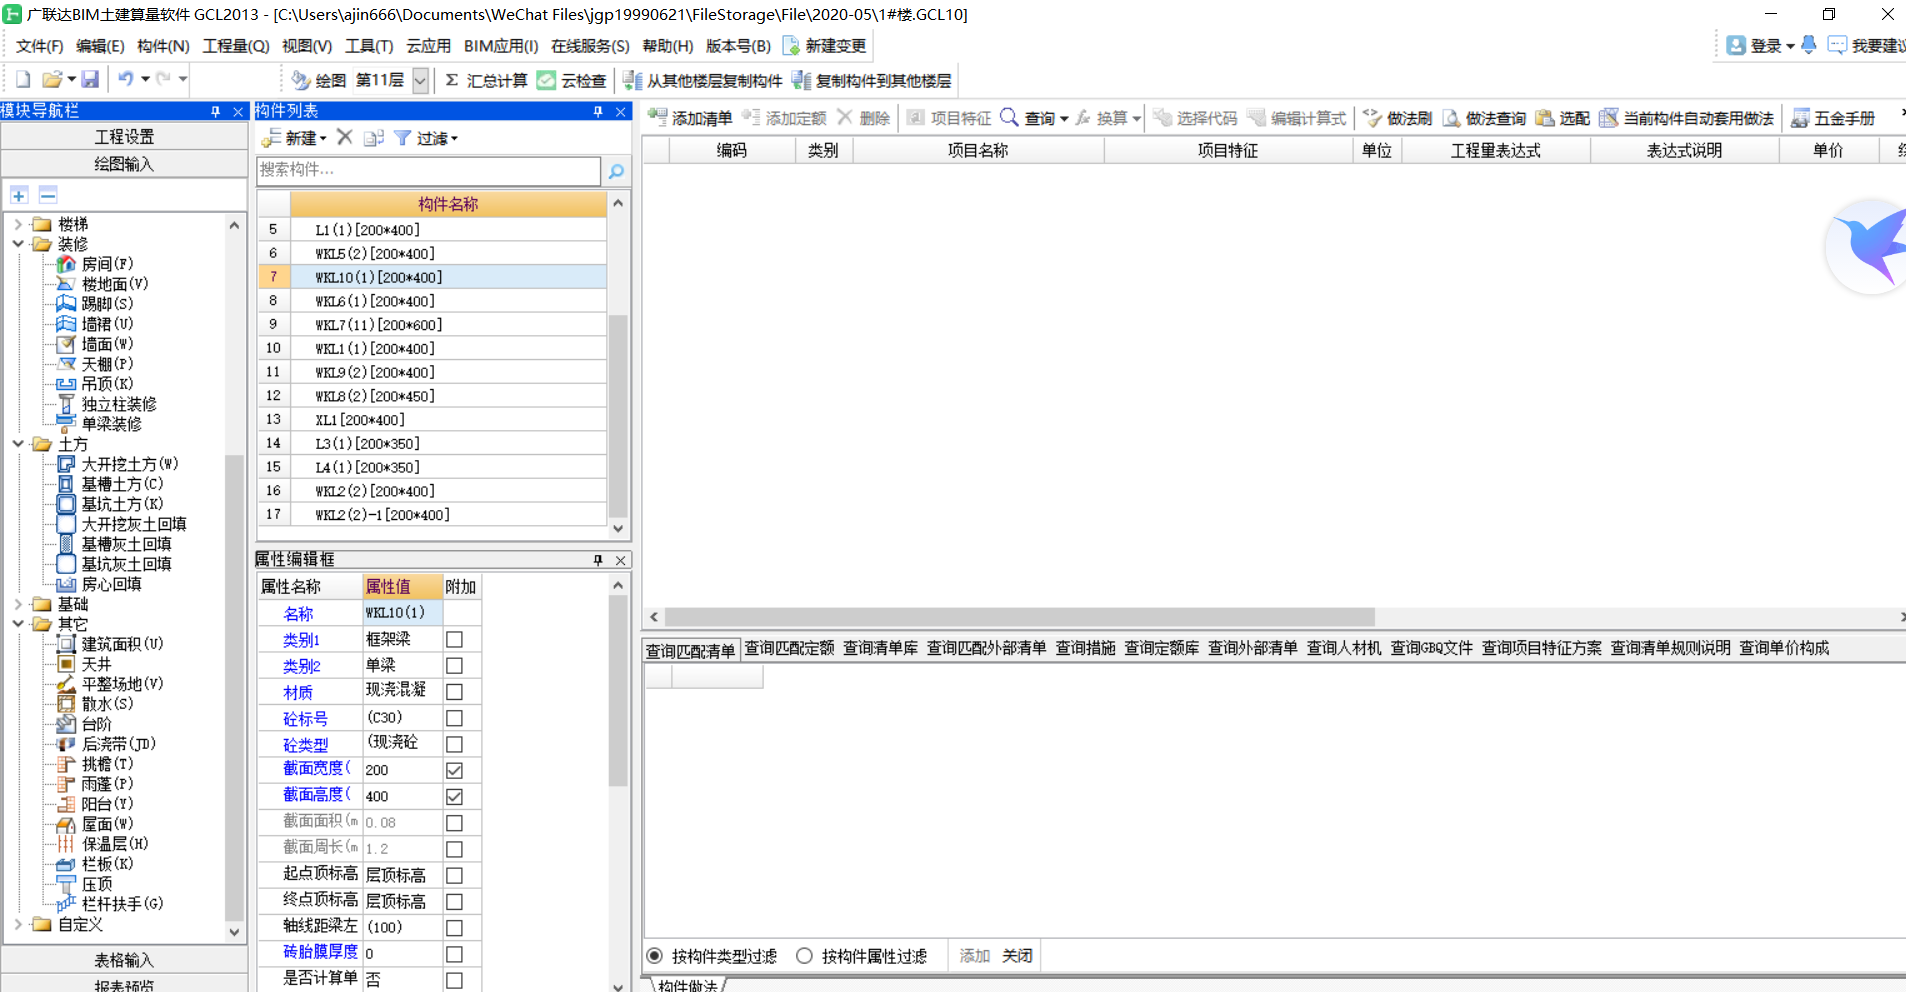Toggle checkbox for 起点顶标高 row
Image resolution: width=1906 pixels, height=992 pixels.
(x=454, y=876)
